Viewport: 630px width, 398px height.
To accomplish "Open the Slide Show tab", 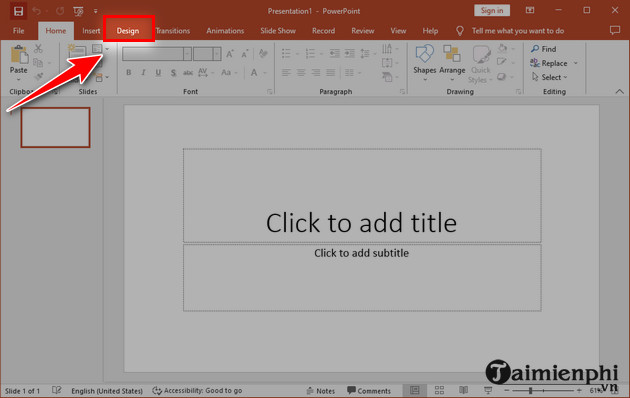I will [x=278, y=31].
